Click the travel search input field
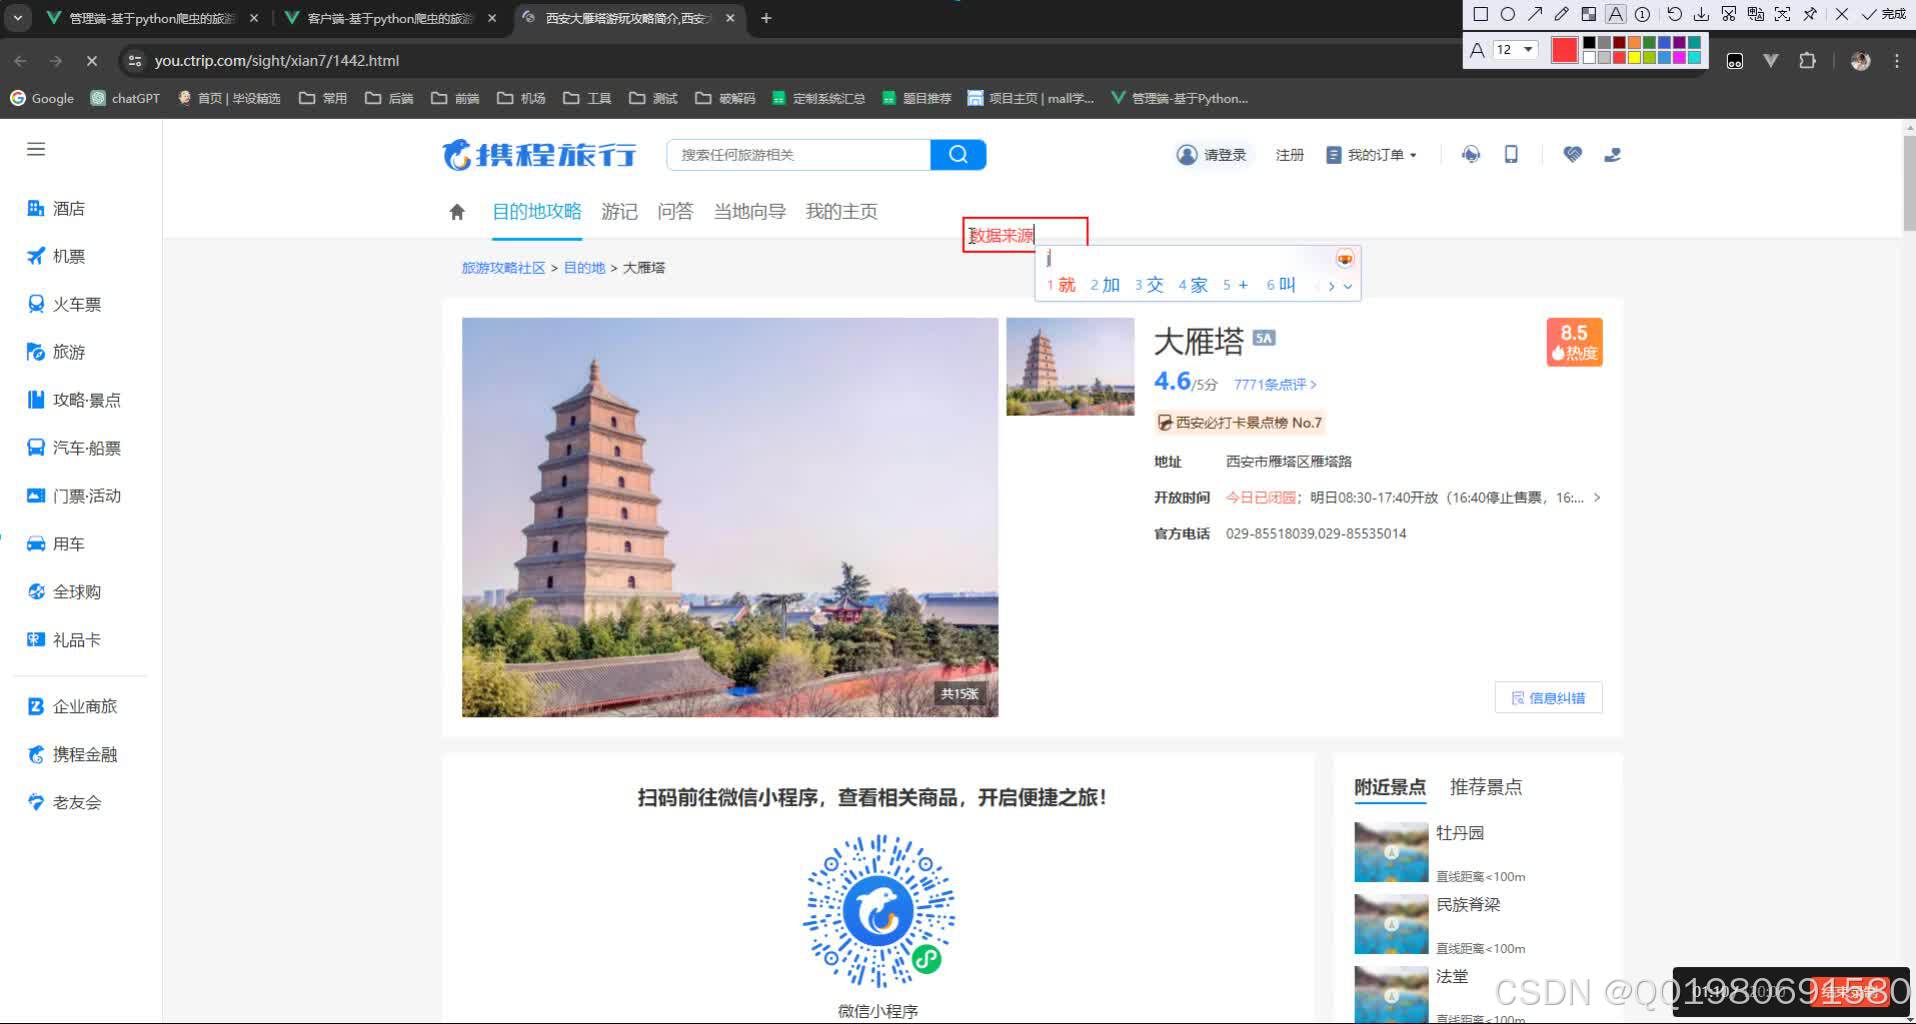 pyautogui.click(x=800, y=155)
